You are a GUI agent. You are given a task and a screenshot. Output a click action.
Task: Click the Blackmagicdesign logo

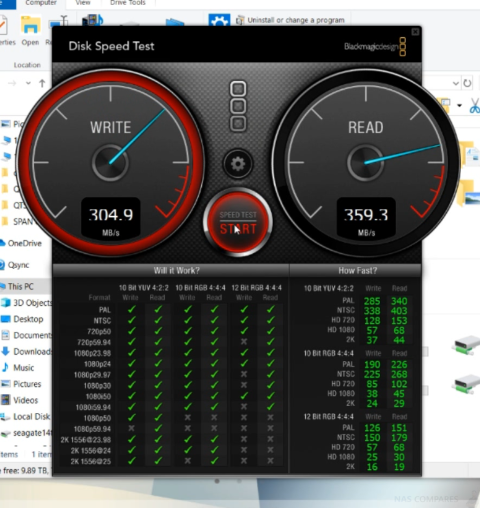tap(375, 46)
